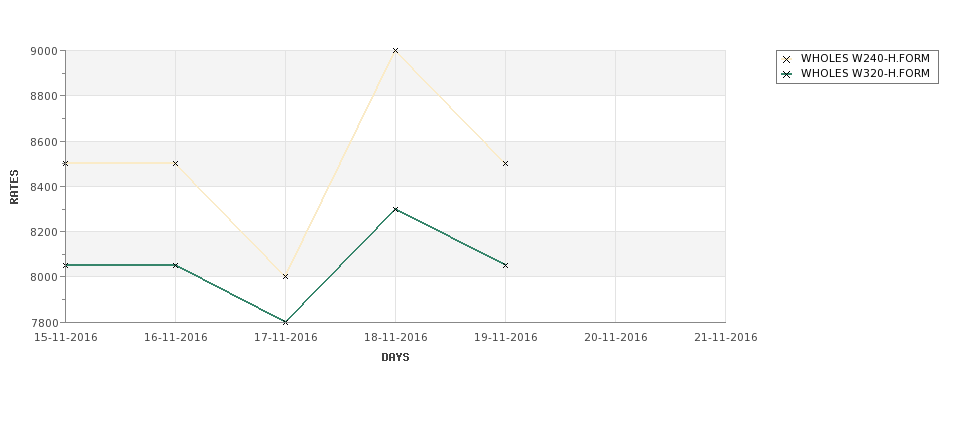Click the W320 marker on 16-11-2016
Image resolution: width=975 pixels, height=429 pixels.
(175, 265)
